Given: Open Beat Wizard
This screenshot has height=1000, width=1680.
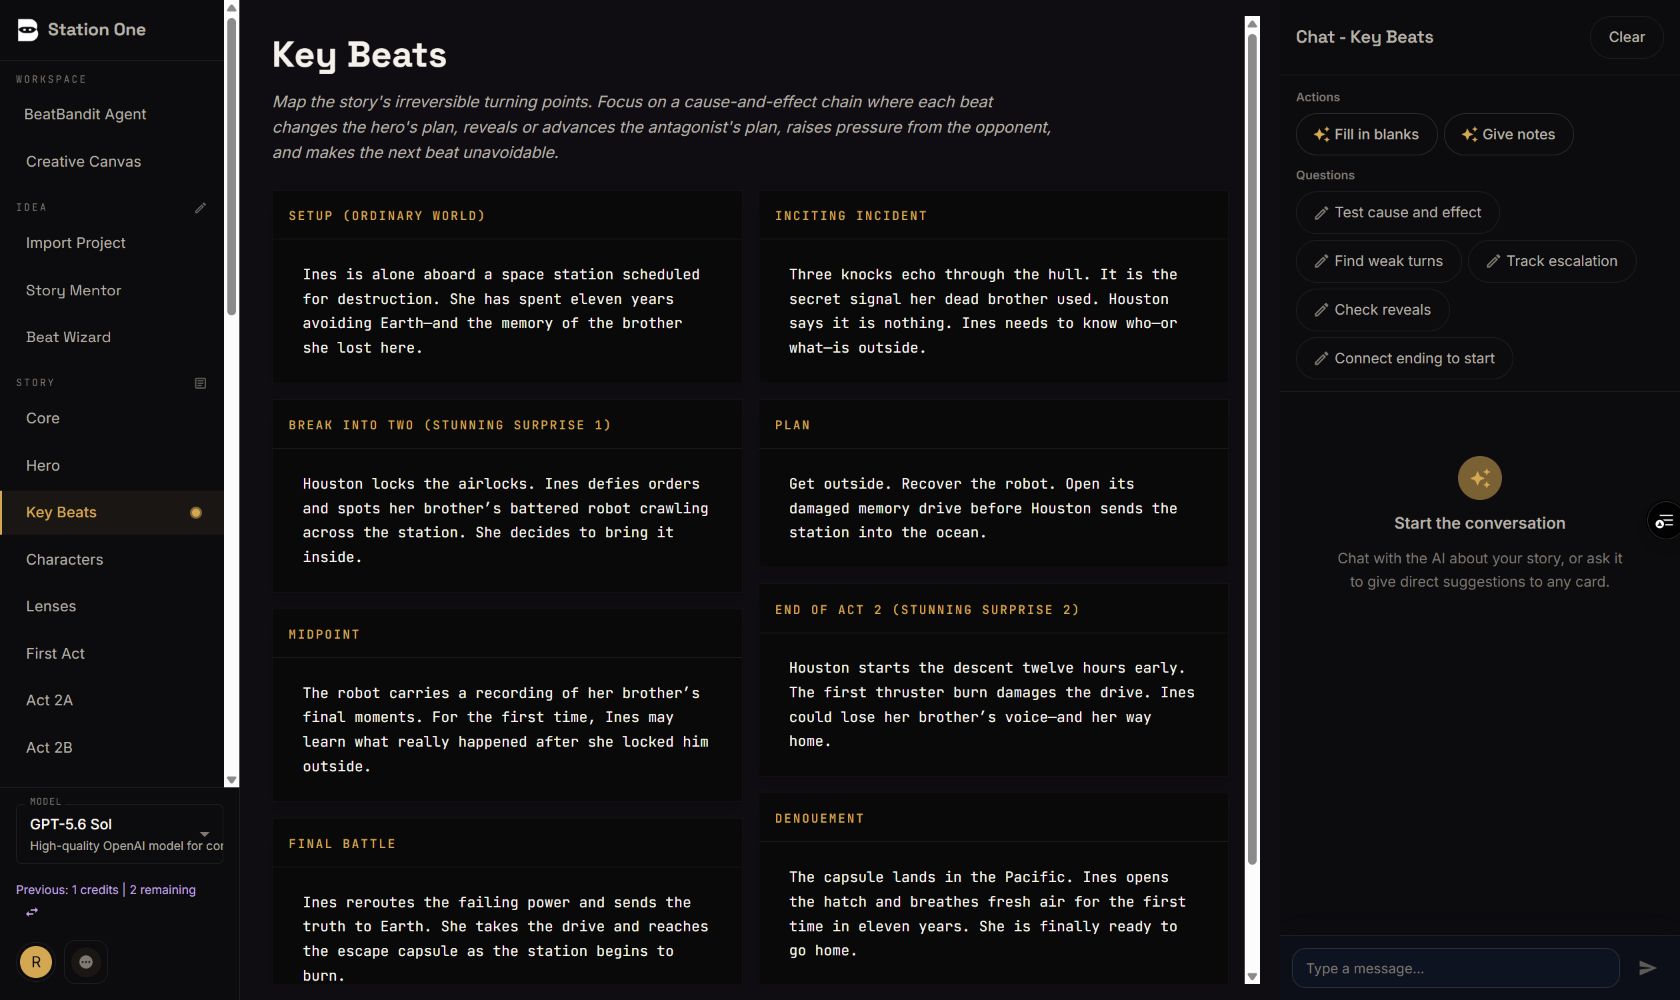Looking at the screenshot, I should pos(112,337).
